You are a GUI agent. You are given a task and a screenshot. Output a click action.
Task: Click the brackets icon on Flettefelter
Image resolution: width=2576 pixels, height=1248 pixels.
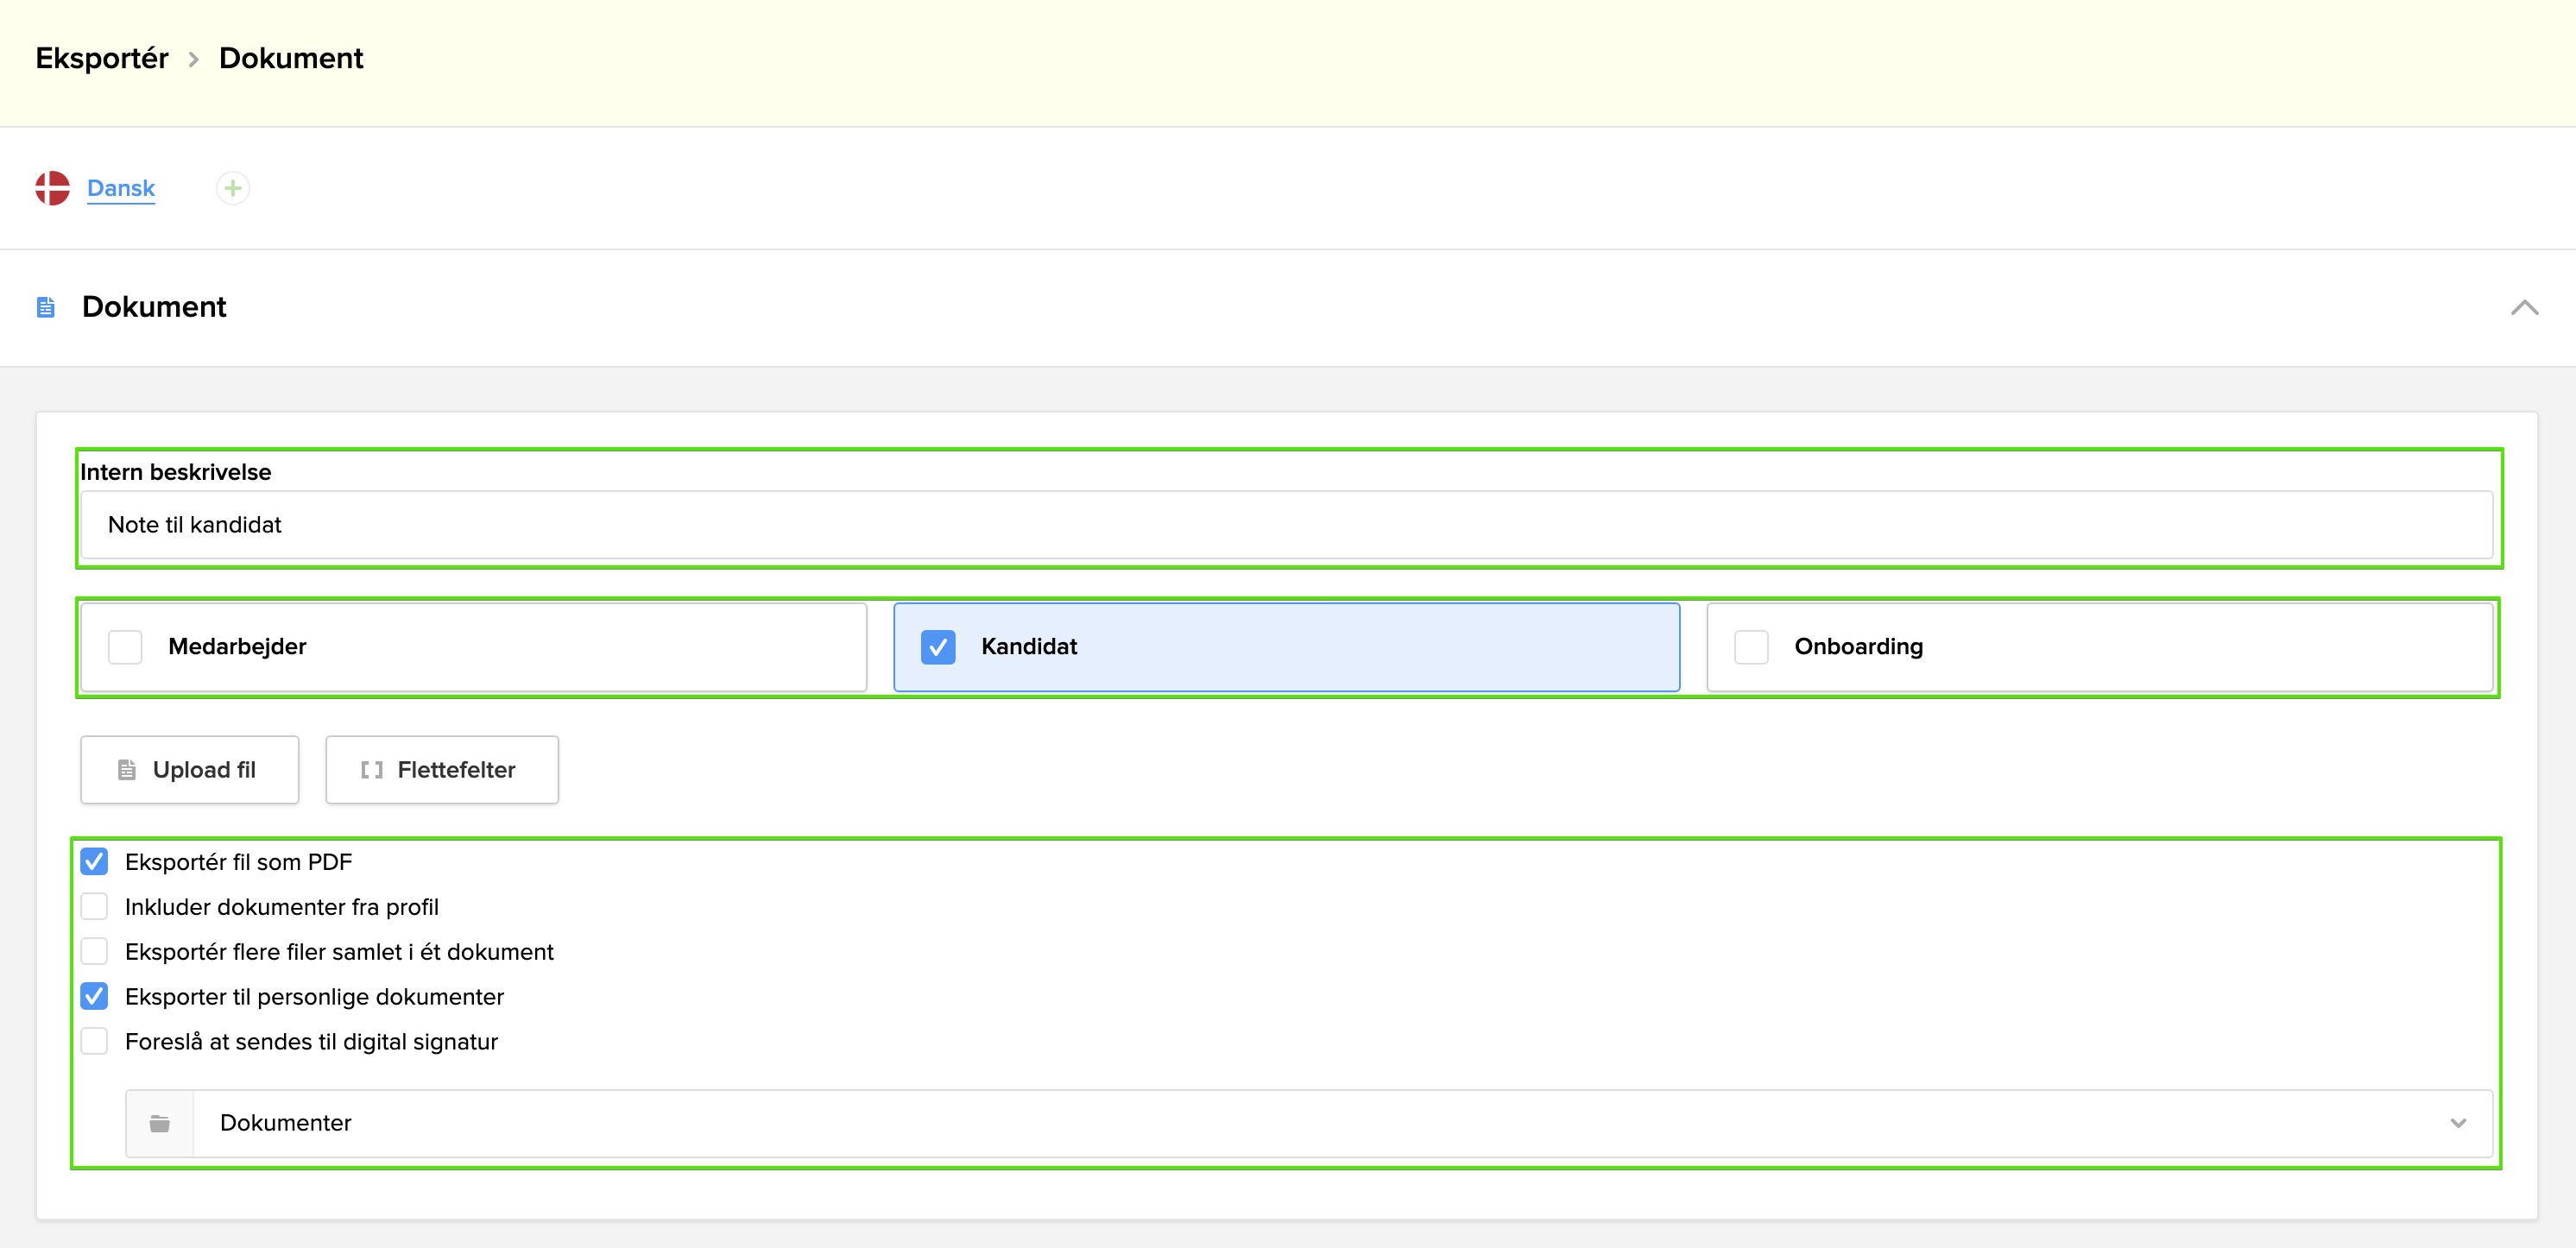click(371, 769)
